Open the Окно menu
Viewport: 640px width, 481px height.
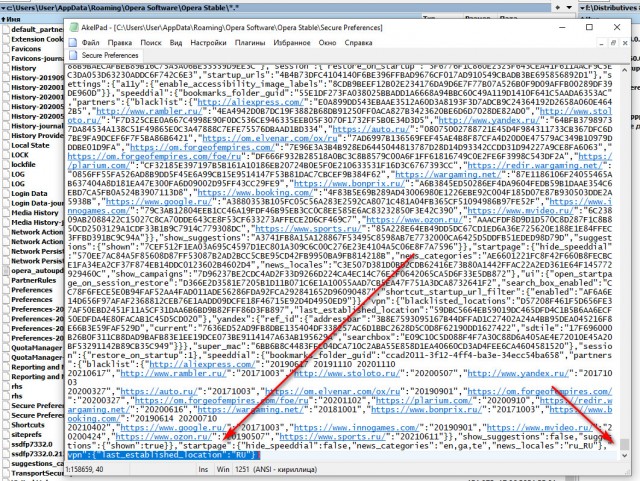[x=327, y=42]
